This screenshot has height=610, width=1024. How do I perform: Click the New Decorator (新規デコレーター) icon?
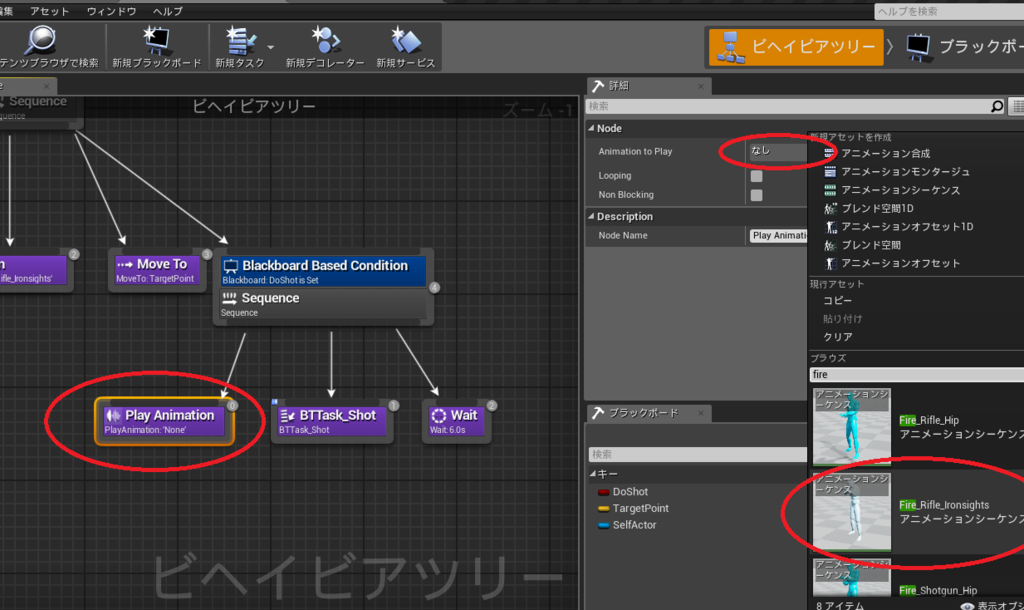(x=325, y=41)
